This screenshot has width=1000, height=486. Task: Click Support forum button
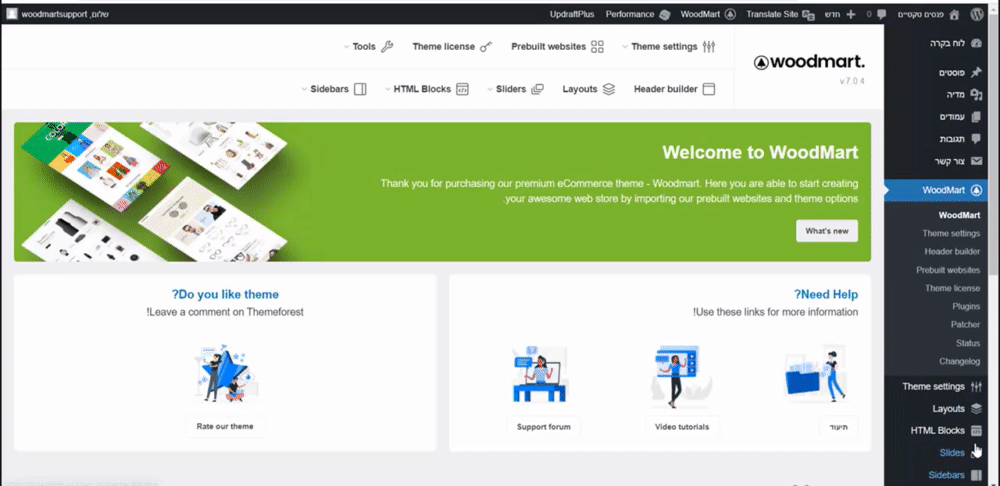pos(543,426)
